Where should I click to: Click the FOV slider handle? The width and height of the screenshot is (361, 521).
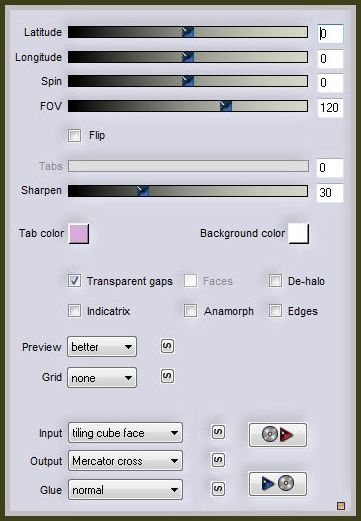point(226,106)
